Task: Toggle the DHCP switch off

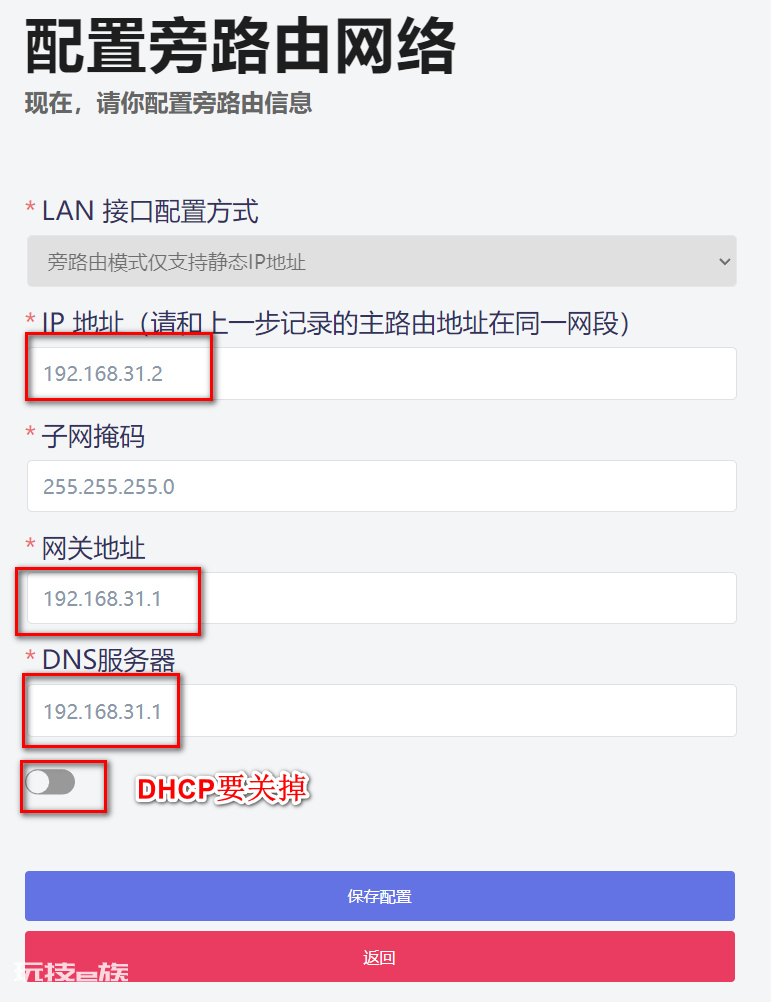Action: (50, 782)
